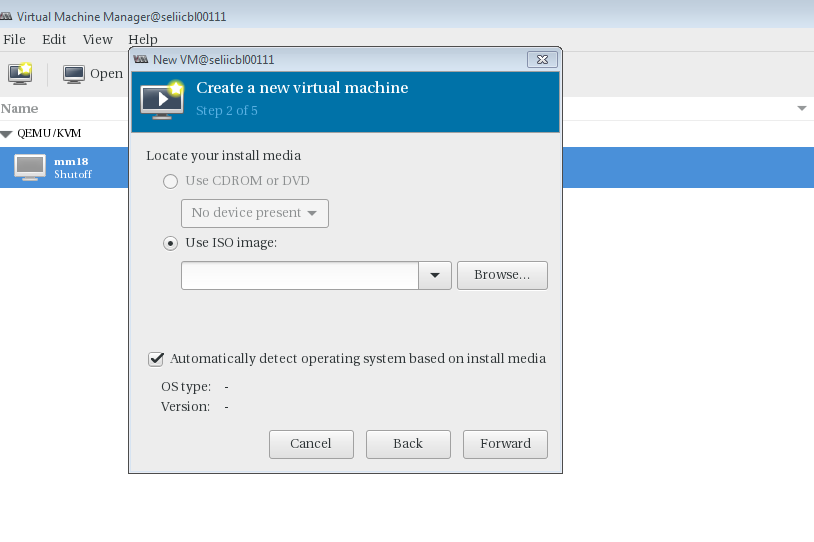Click the Name column header
814x542 pixels.
tap(20, 109)
